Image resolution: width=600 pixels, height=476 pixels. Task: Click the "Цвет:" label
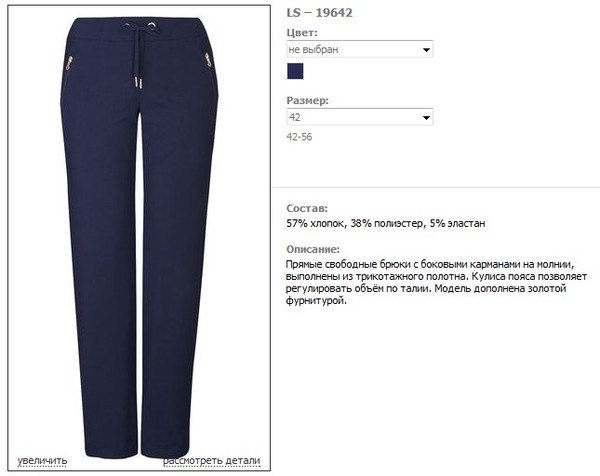302,33
